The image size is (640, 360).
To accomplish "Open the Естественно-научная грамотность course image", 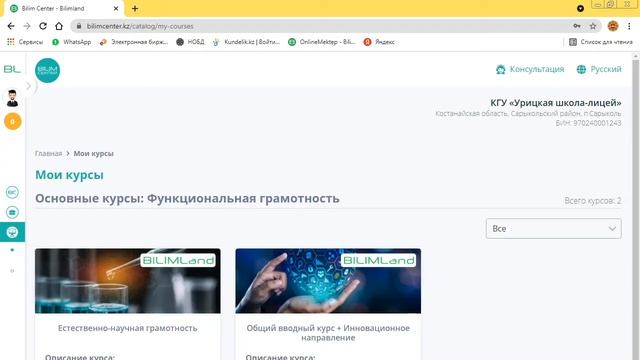I will pyautogui.click(x=128, y=281).
